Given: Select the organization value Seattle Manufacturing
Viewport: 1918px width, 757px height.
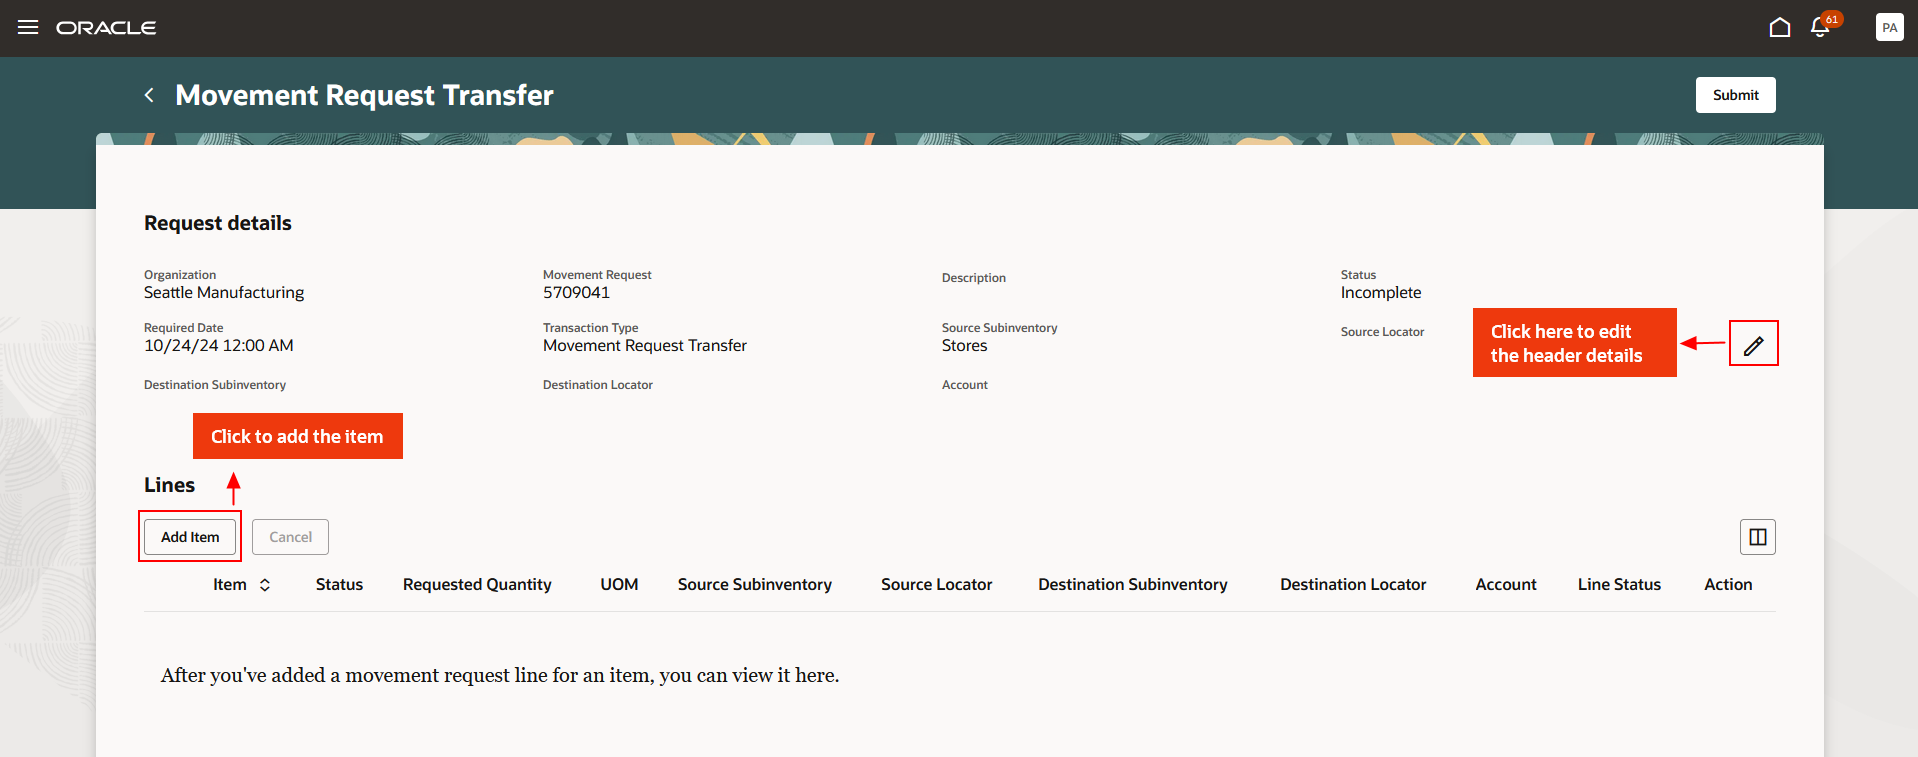Looking at the screenshot, I should tap(224, 293).
